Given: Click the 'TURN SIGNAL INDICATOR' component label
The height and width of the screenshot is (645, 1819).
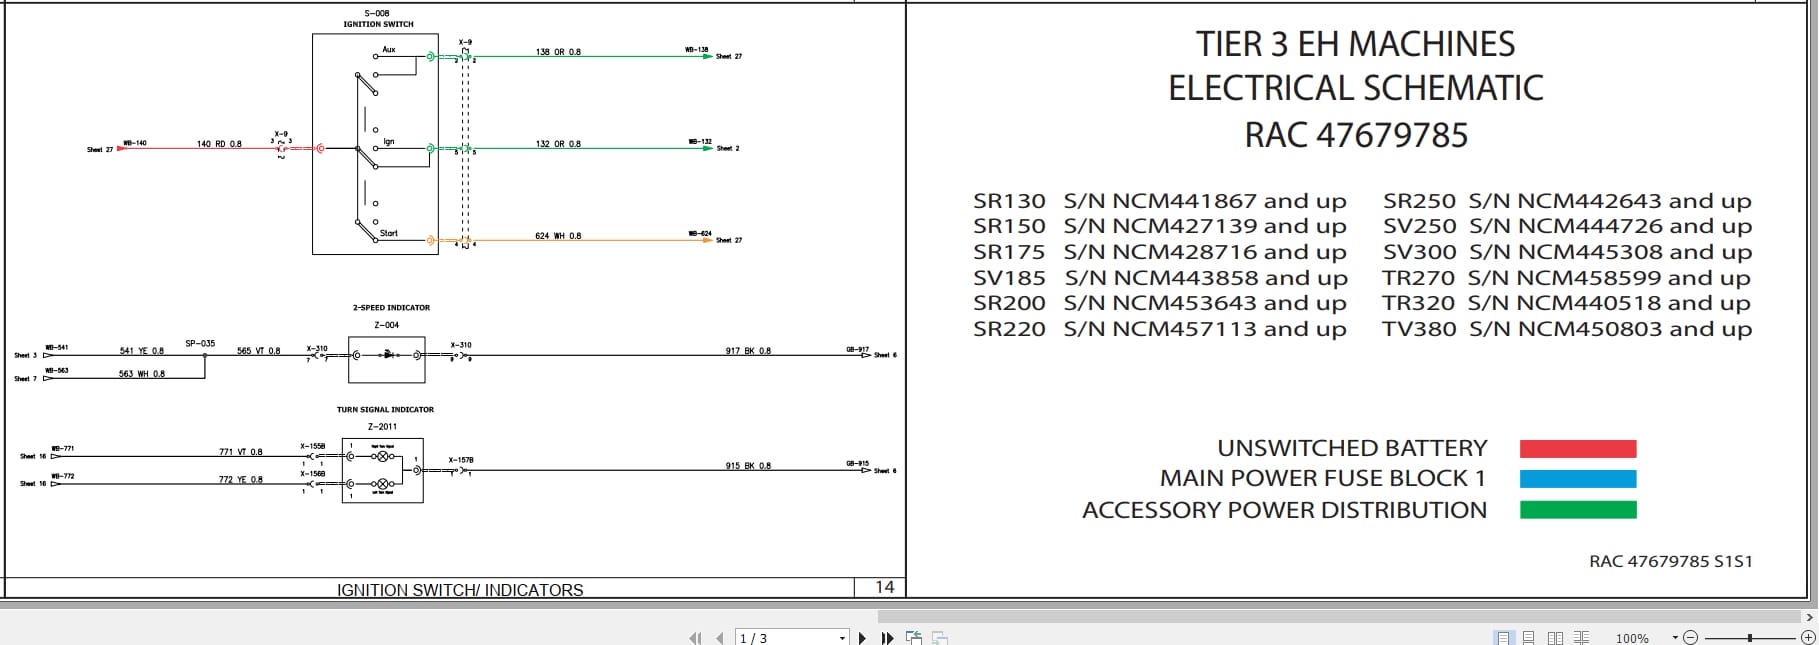Looking at the screenshot, I should pos(385,410).
